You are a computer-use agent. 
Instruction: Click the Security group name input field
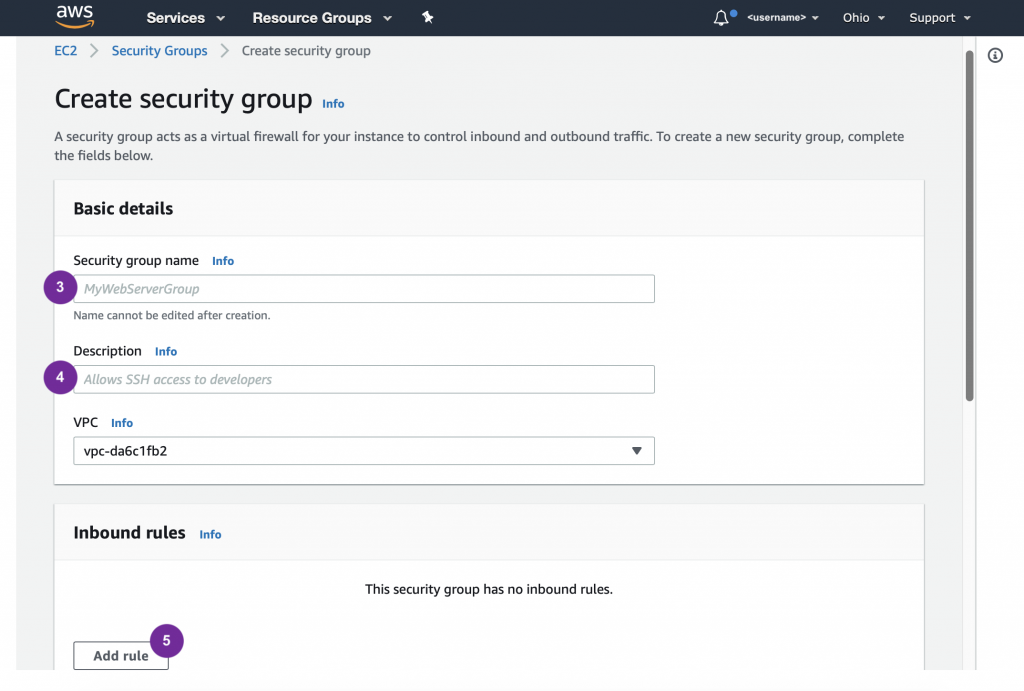pos(364,289)
